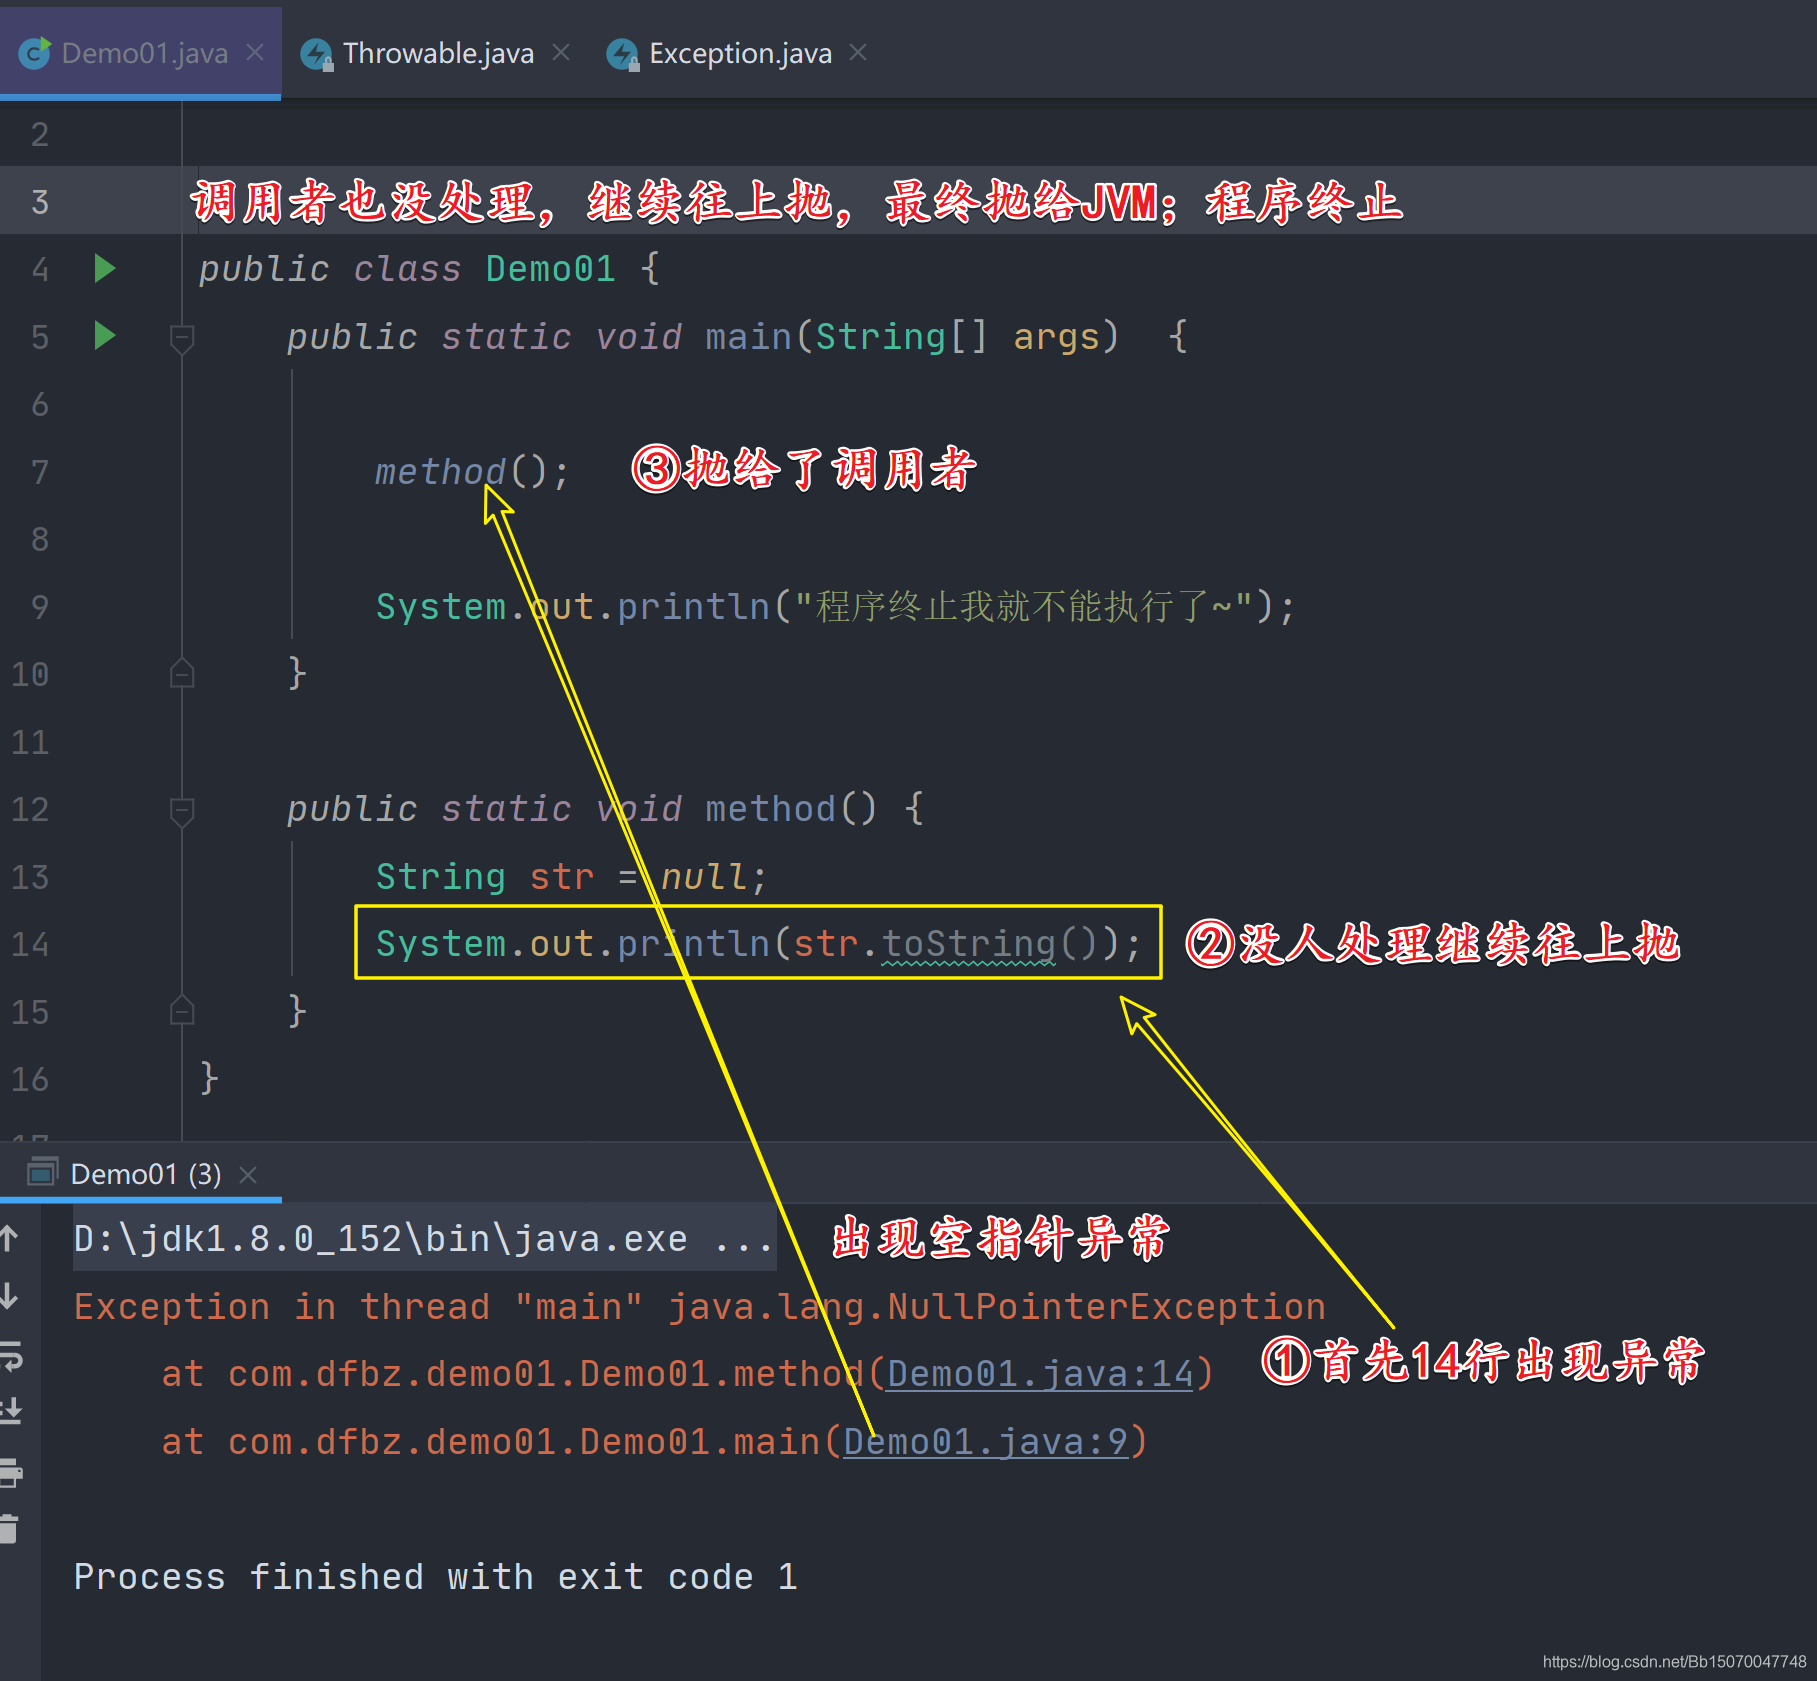Click 'Process finished with exit code 1' text
This screenshot has width=1817, height=1681.
point(436,1577)
